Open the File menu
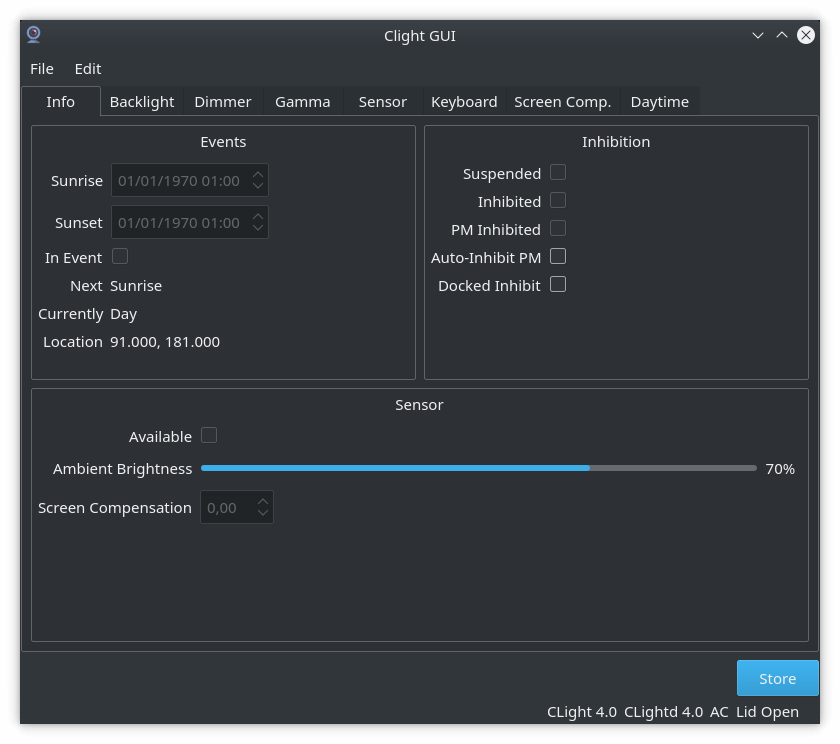840x744 pixels. click(42, 69)
